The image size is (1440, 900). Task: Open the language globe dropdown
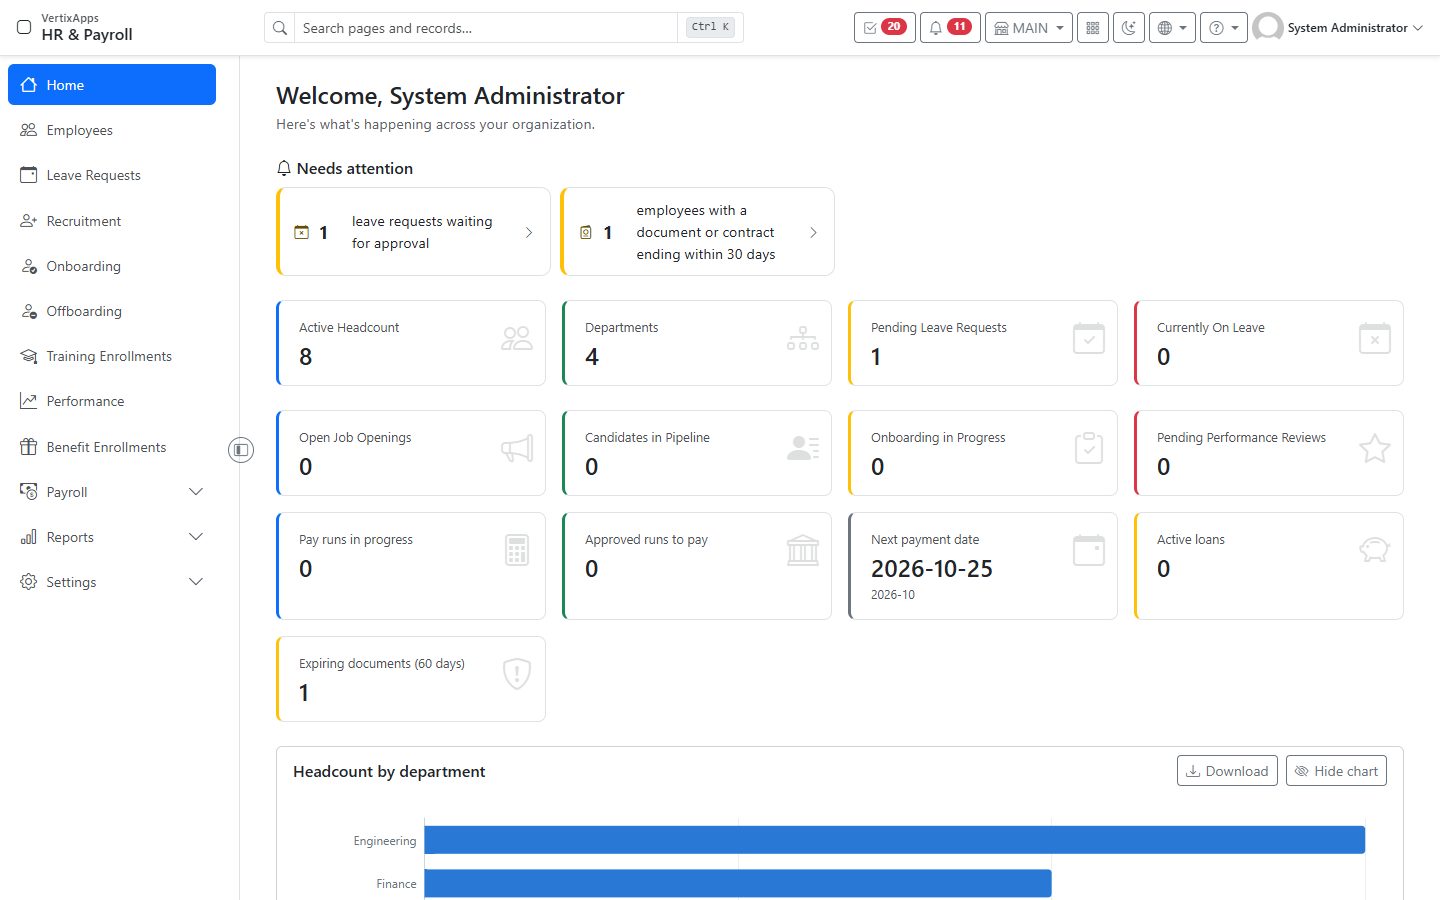pyautogui.click(x=1172, y=28)
